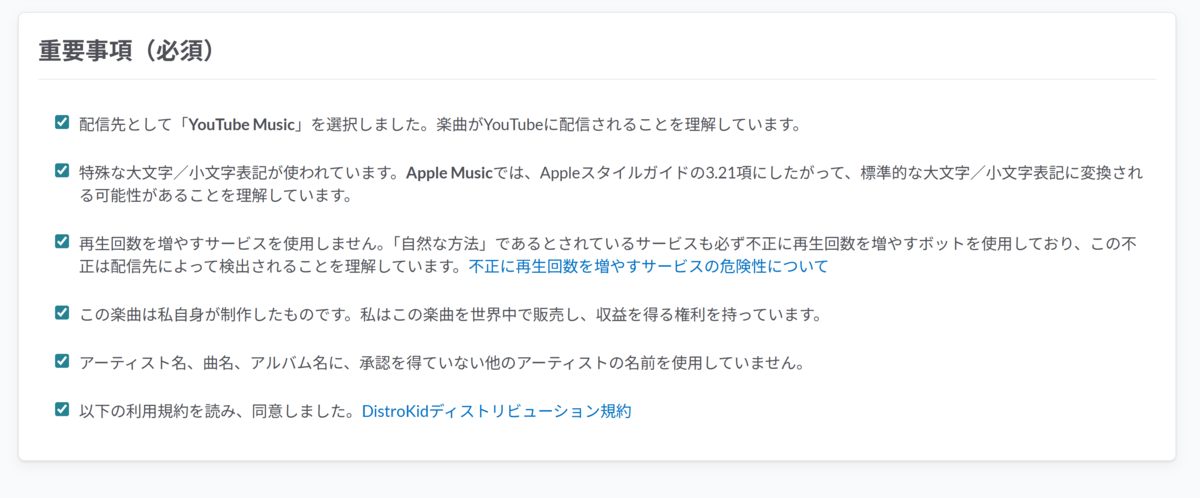Open 不正に再生回数を増やすサービスの危険性について link
The image size is (1200, 498).
coord(648,267)
